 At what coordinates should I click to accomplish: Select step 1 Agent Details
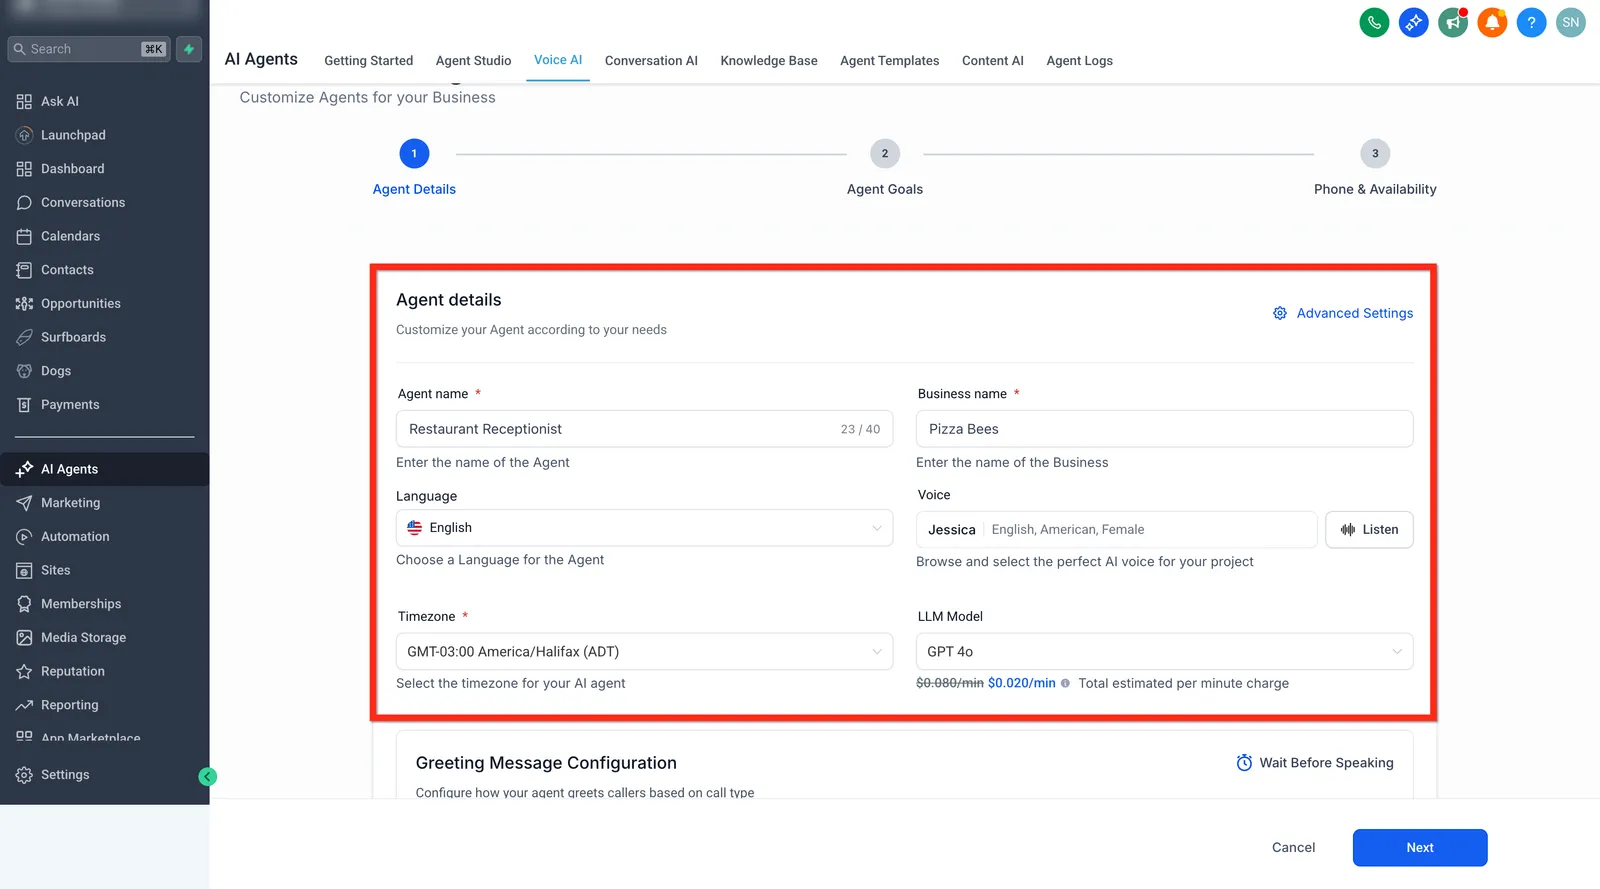414,153
